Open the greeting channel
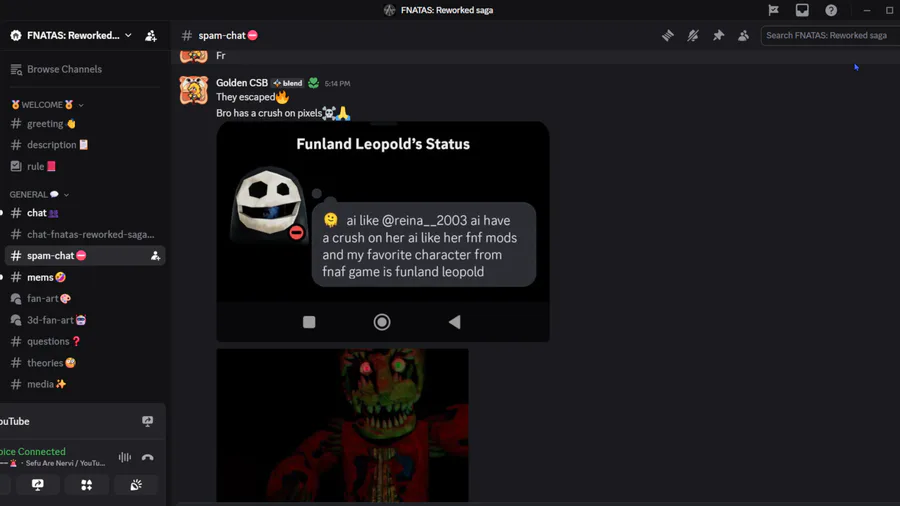This screenshot has height=506, width=900. 84,123
